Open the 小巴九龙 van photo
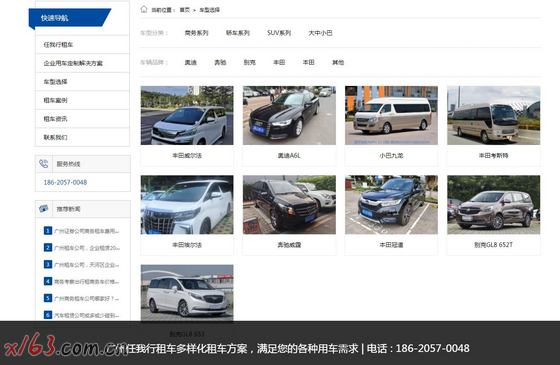 391,115
